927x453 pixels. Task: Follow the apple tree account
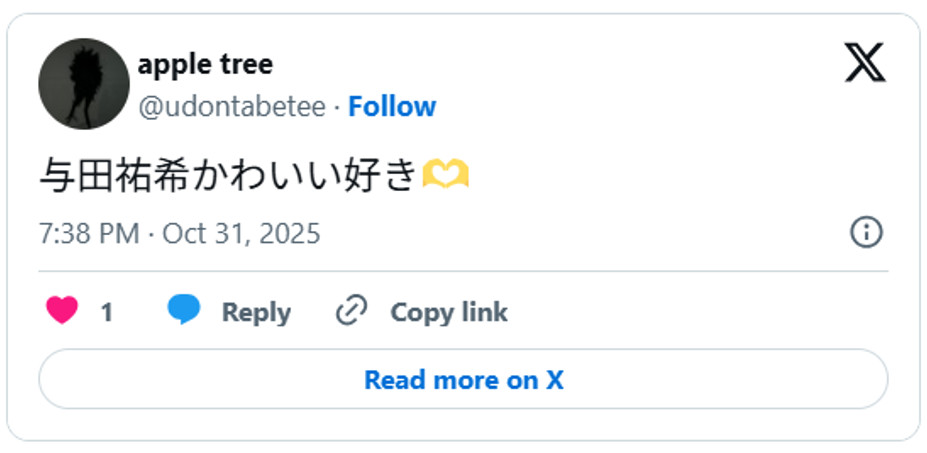[392, 107]
